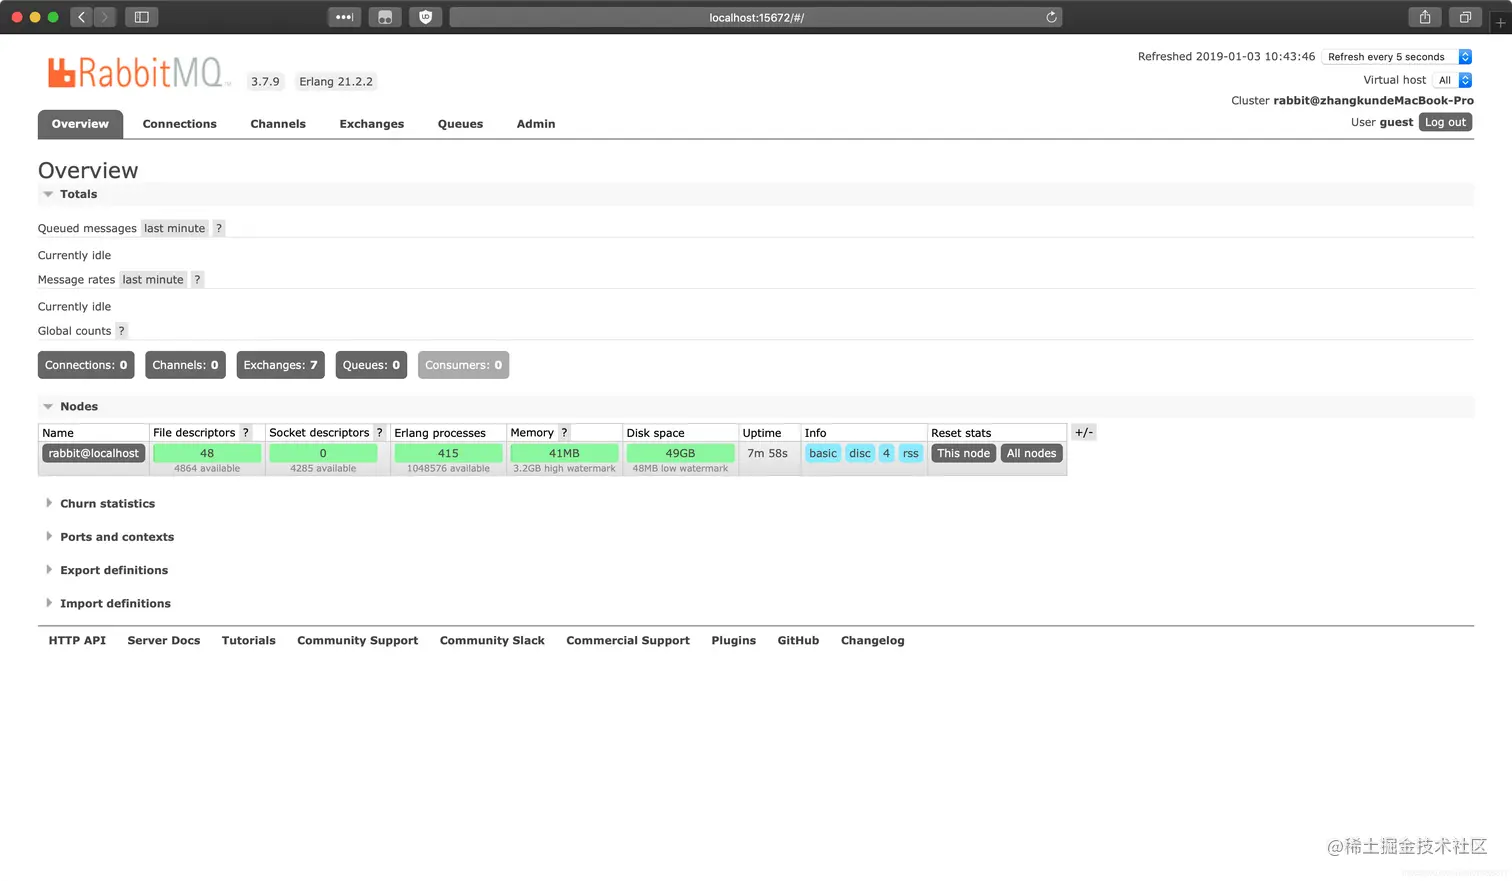Screen dimensions: 1512x881
Task: Reset stats for This node
Action: [x=963, y=454]
